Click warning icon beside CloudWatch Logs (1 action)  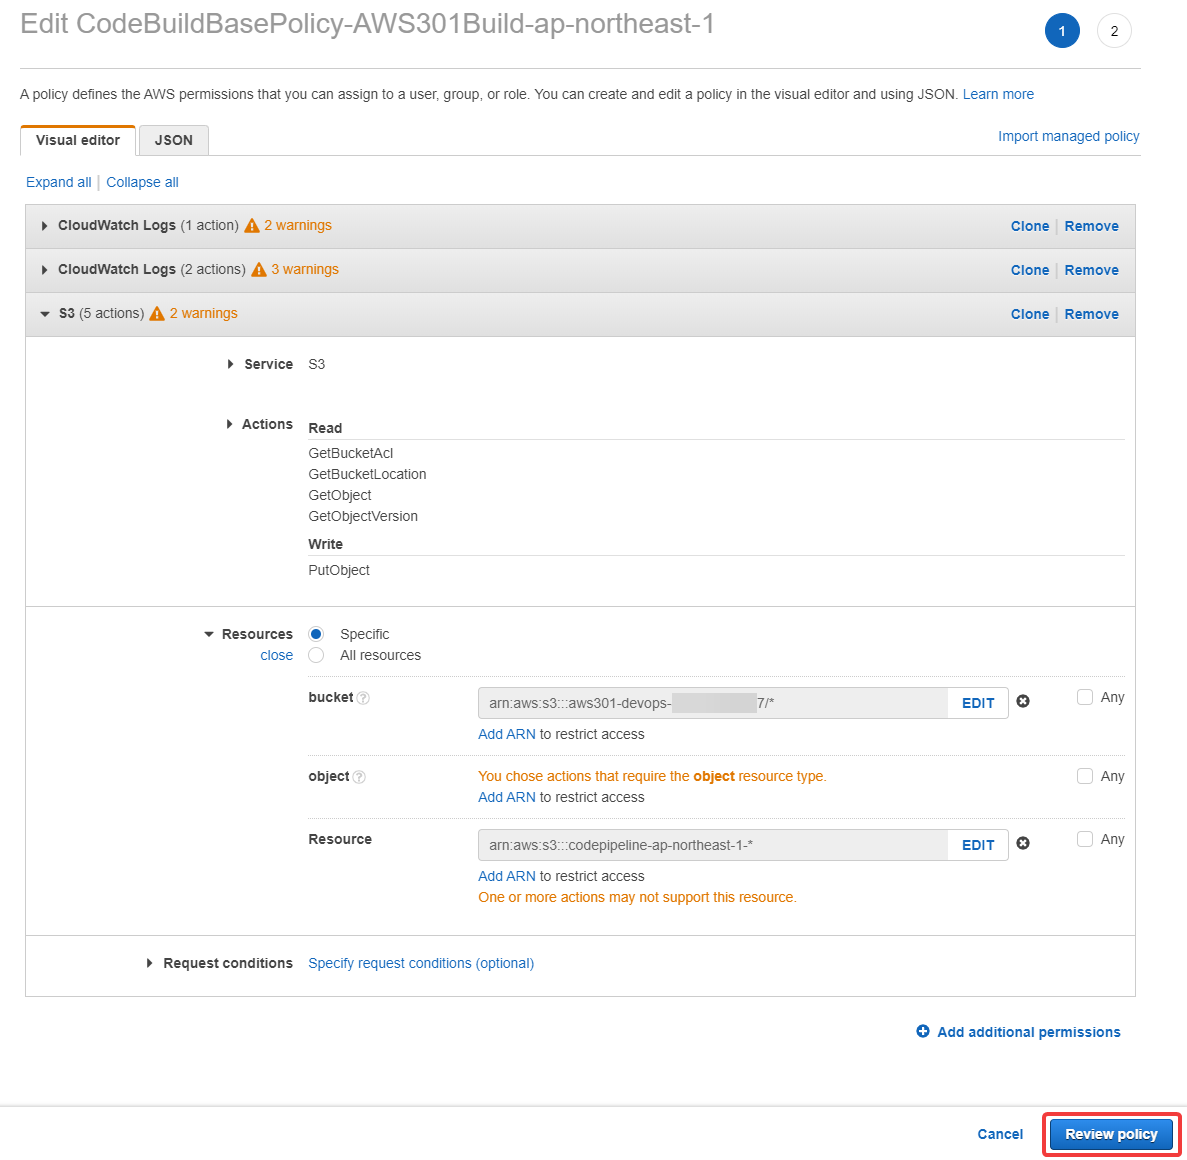click(x=252, y=226)
